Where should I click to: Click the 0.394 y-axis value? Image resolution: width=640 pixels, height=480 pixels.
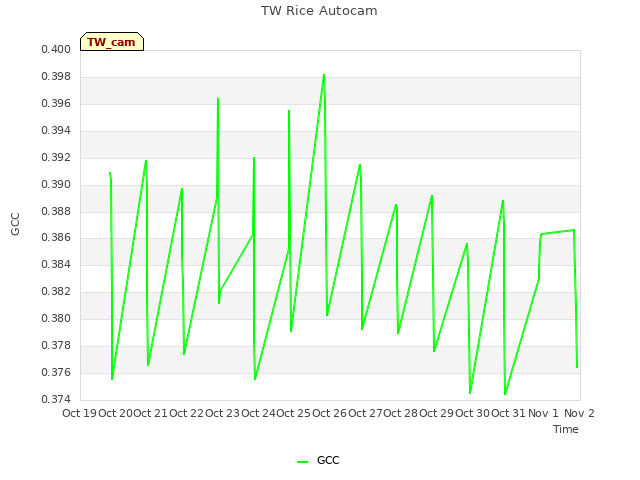coord(56,130)
